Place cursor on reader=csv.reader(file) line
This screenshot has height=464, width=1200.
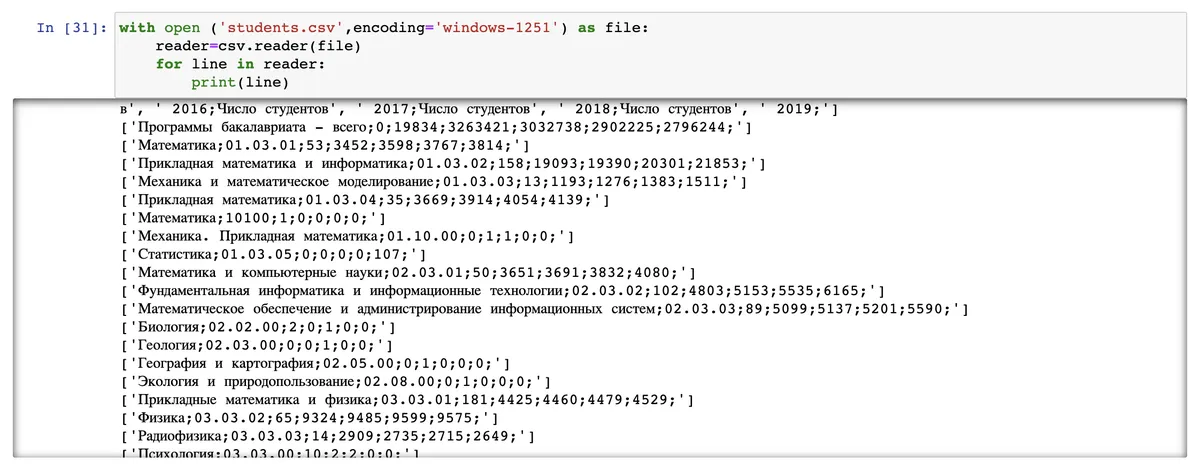point(258,46)
